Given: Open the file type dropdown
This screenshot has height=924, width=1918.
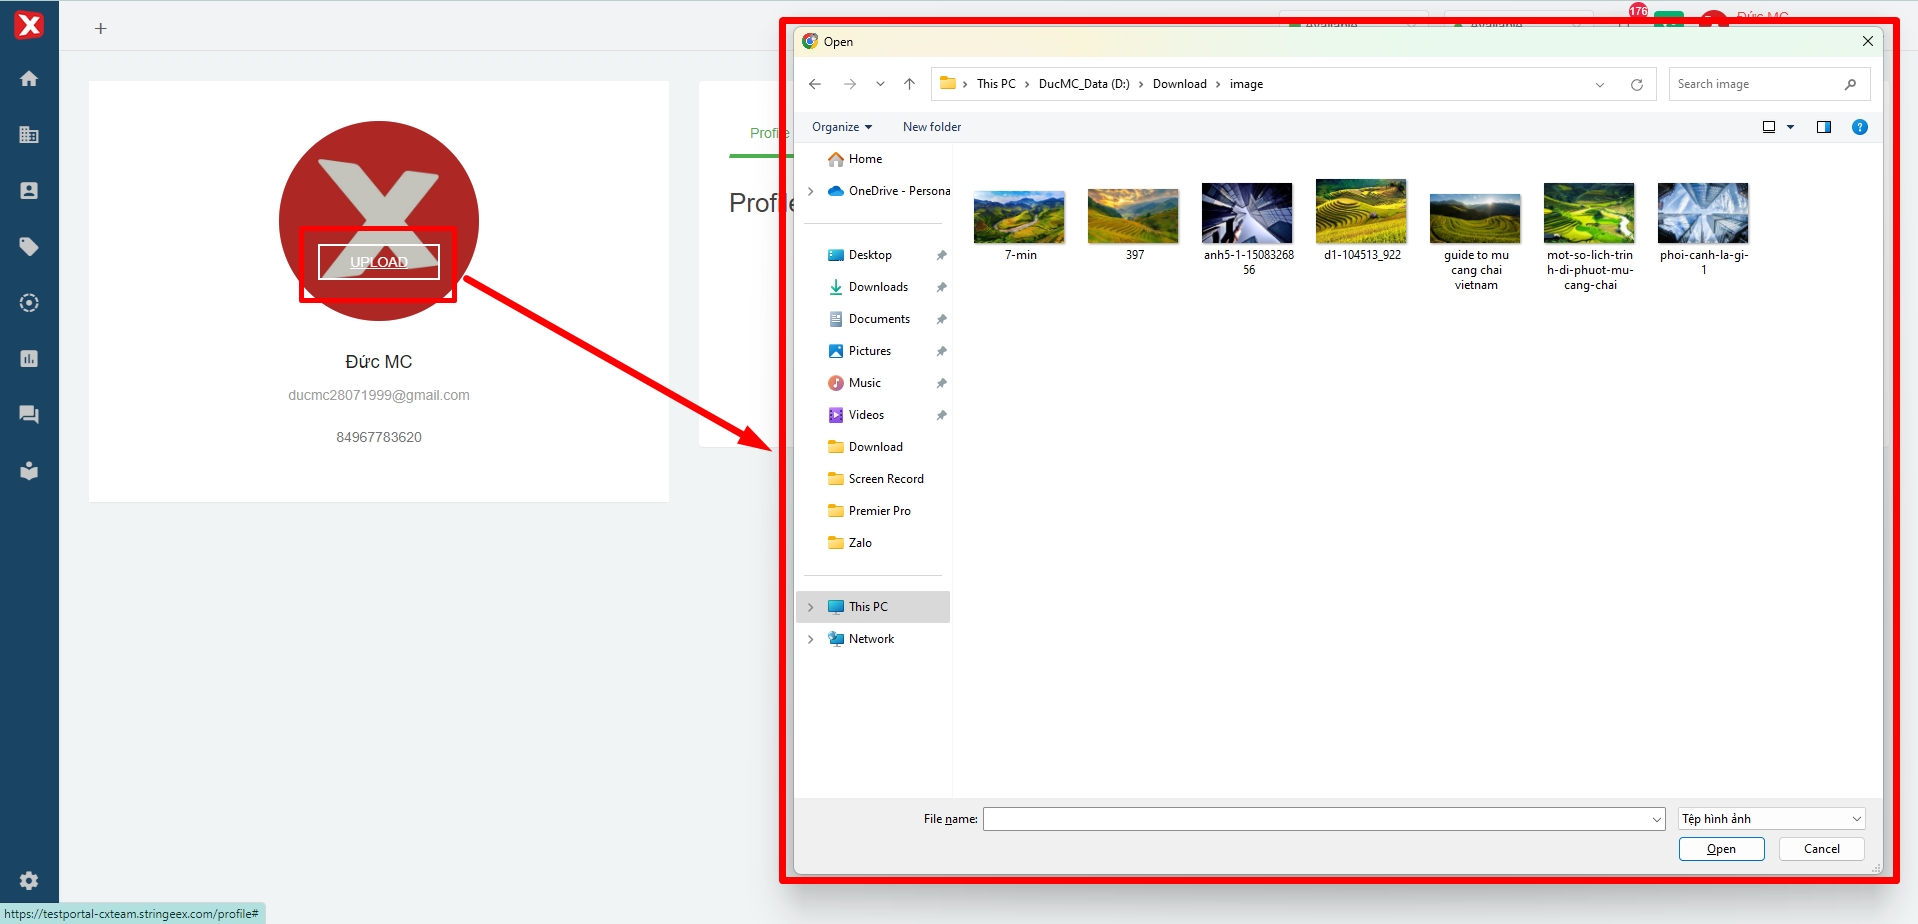Looking at the screenshot, I should click(1770, 819).
